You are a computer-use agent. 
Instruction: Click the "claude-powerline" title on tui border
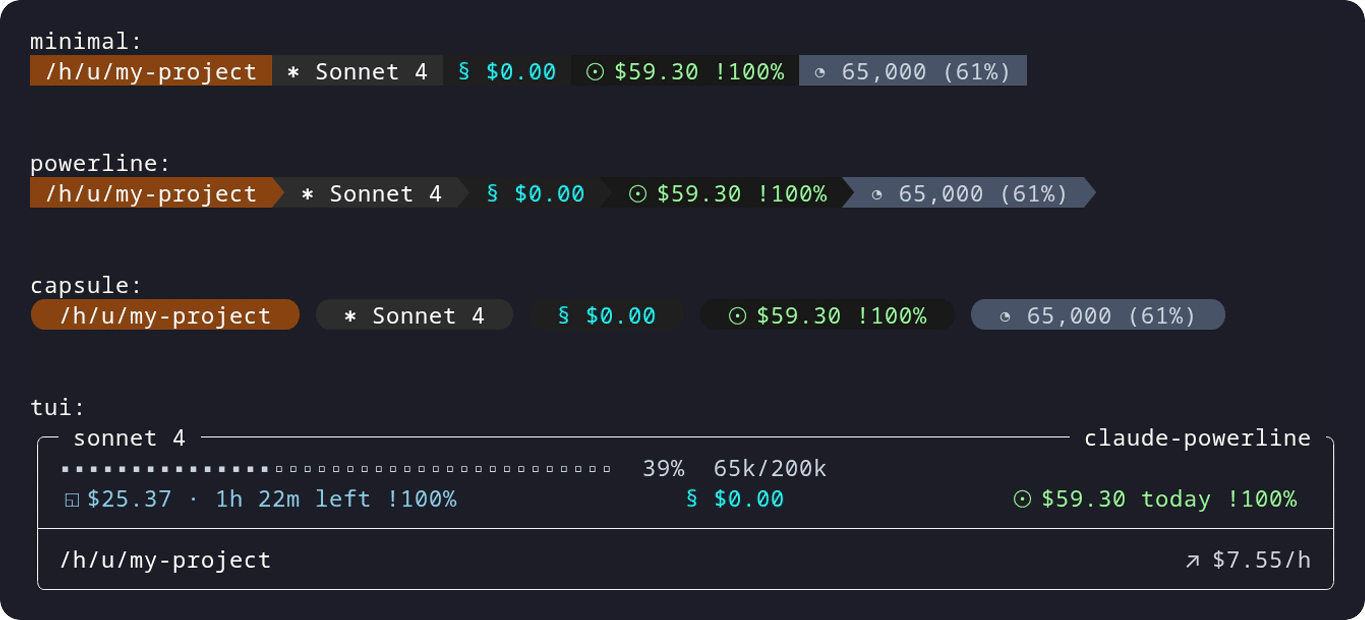coord(1197,438)
